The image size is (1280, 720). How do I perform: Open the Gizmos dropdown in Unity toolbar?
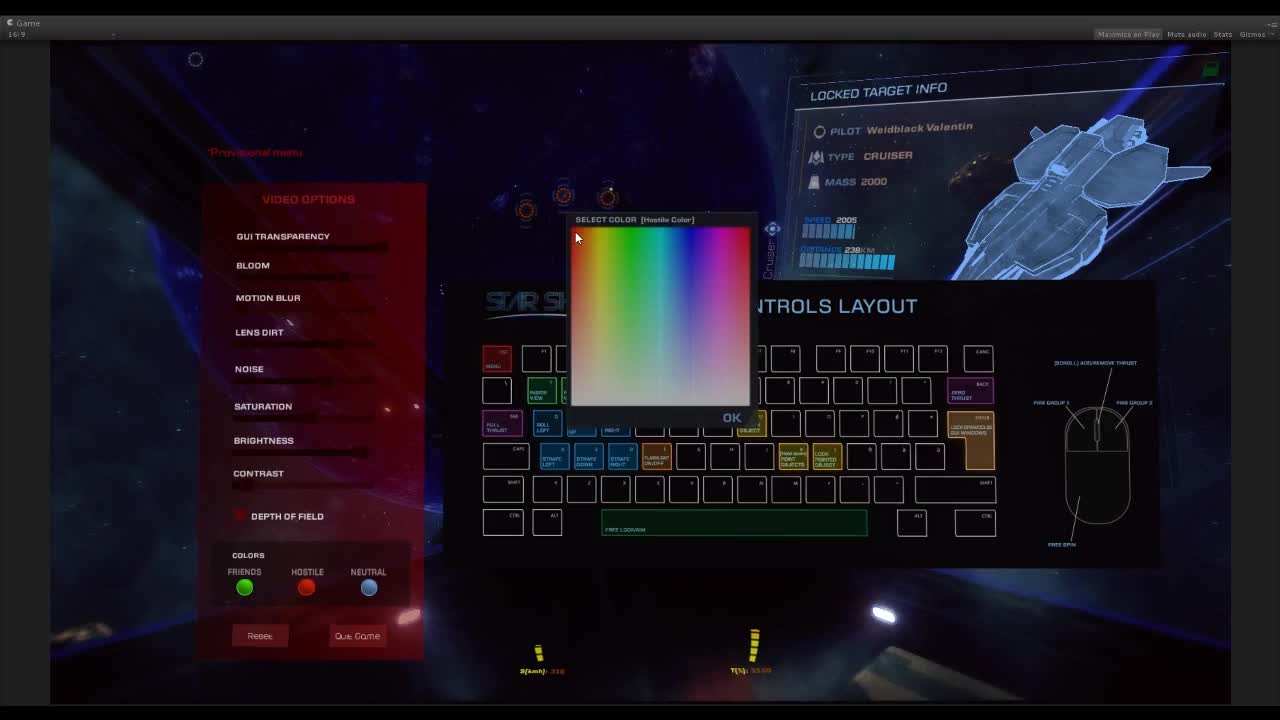pos(1253,33)
